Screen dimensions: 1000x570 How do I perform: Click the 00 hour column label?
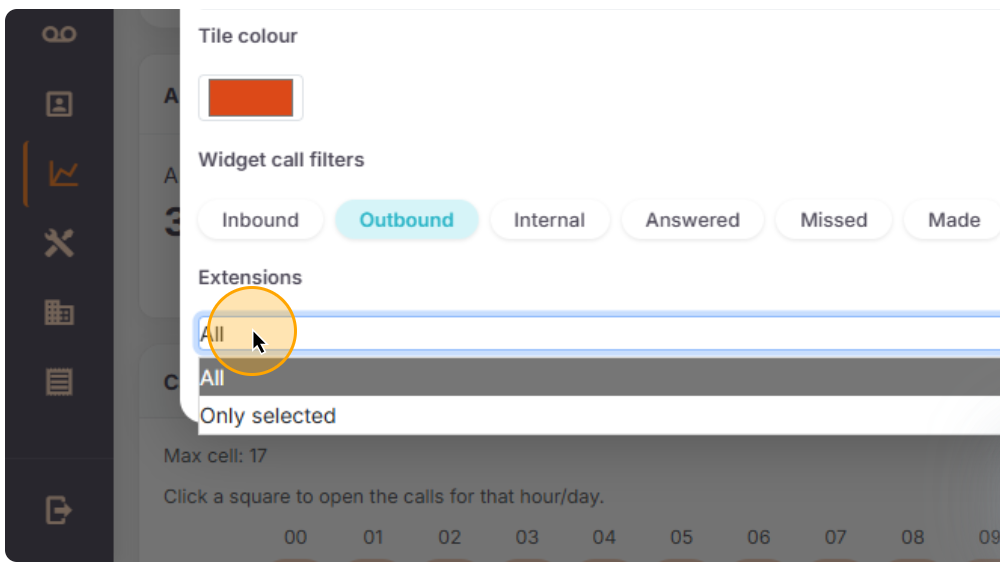pyautogui.click(x=295, y=538)
